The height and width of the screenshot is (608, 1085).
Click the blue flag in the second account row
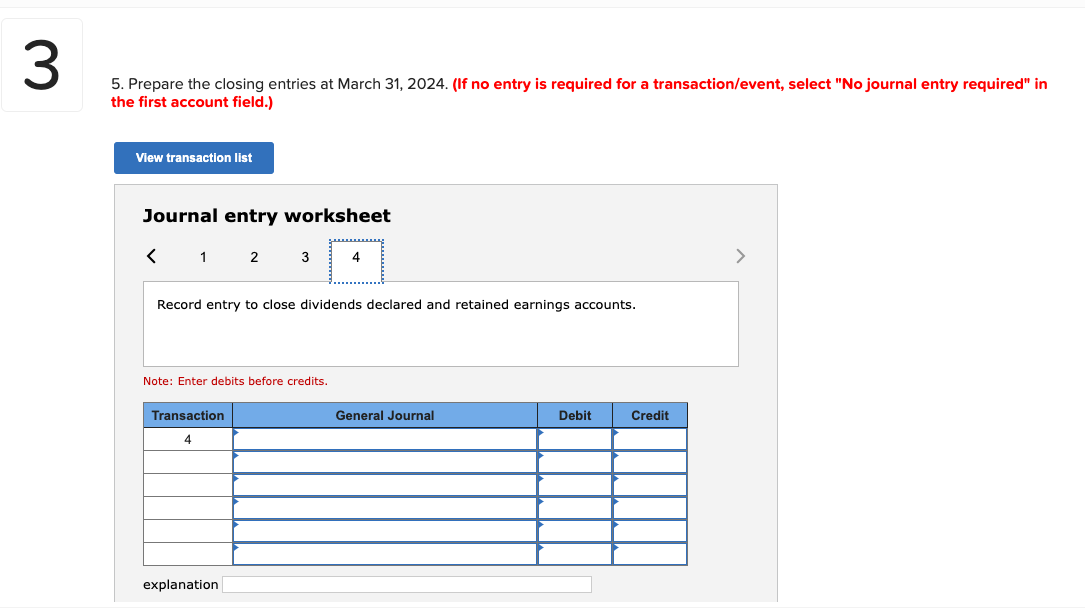point(238,455)
